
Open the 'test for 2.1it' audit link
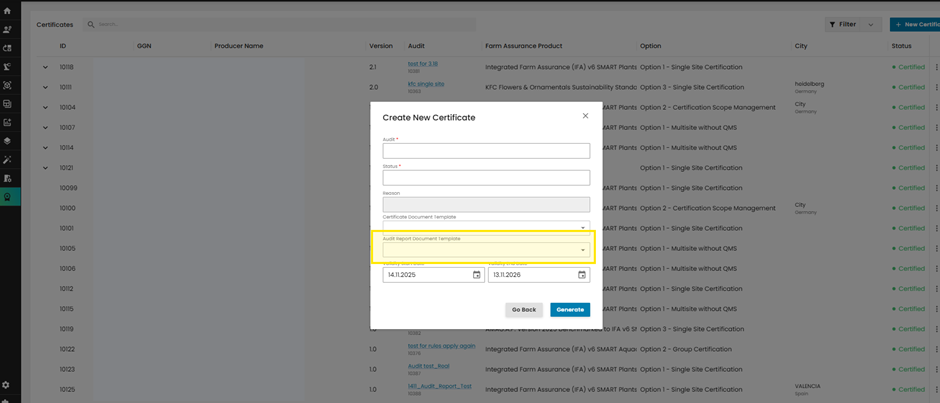coord(422,64)
